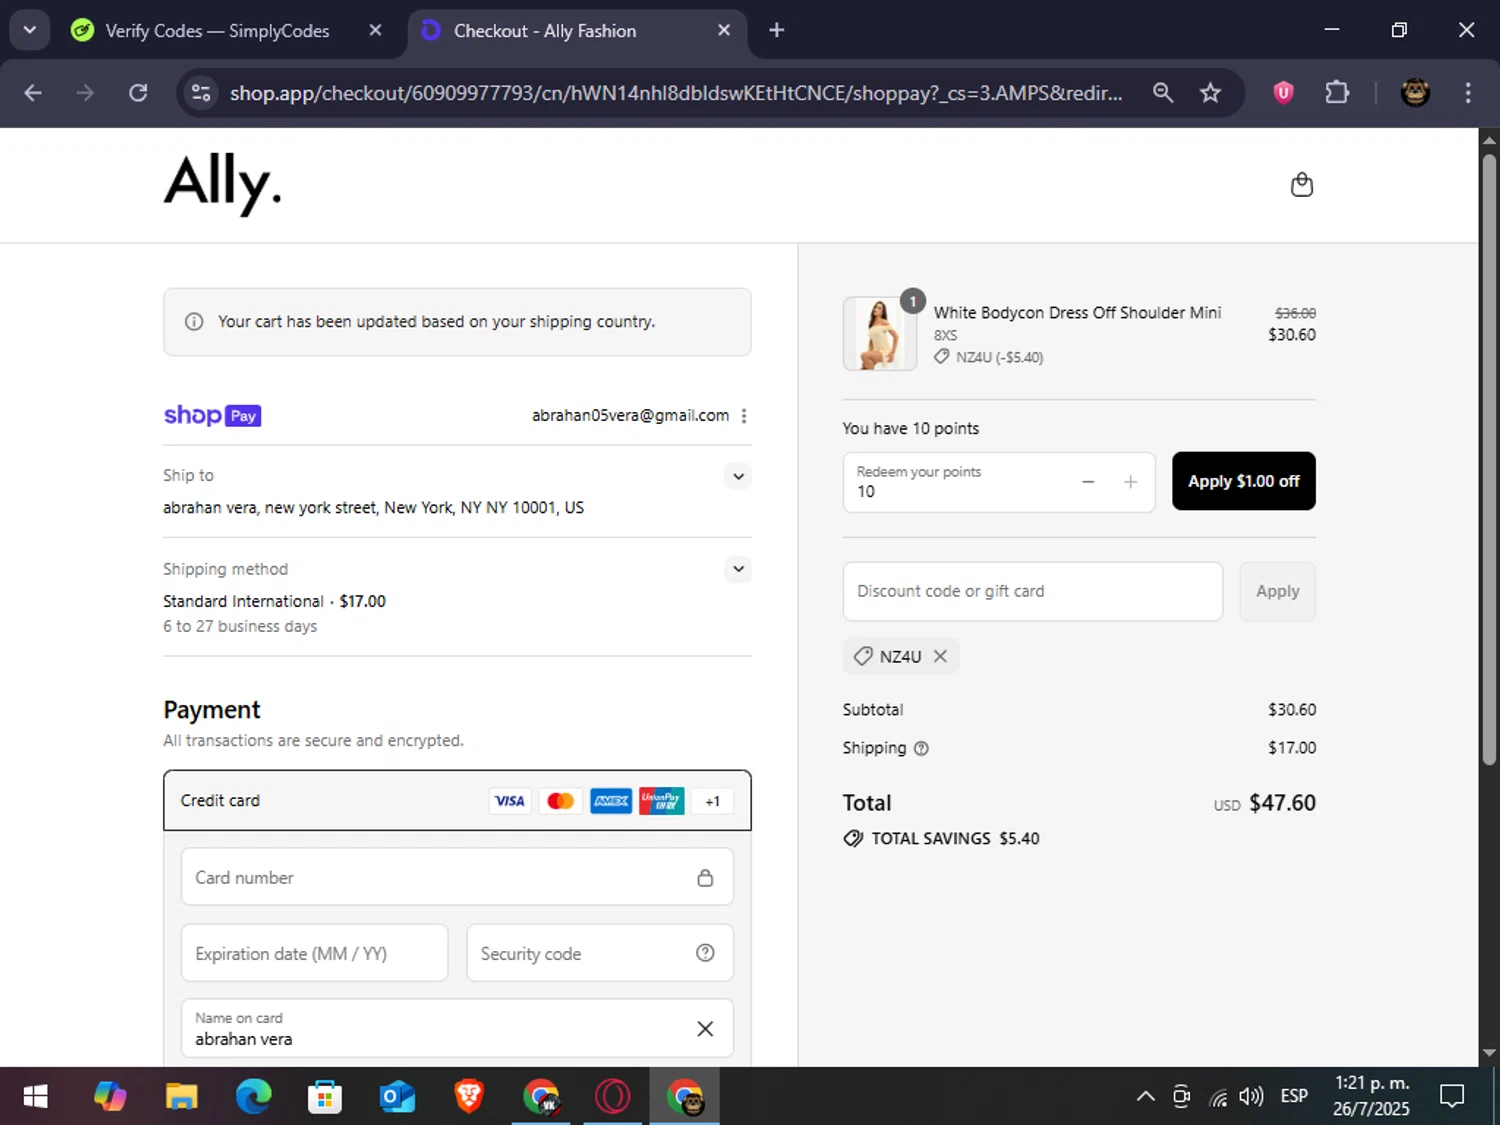
Task: Open the Security code help icon
Action: coord(705,953)
